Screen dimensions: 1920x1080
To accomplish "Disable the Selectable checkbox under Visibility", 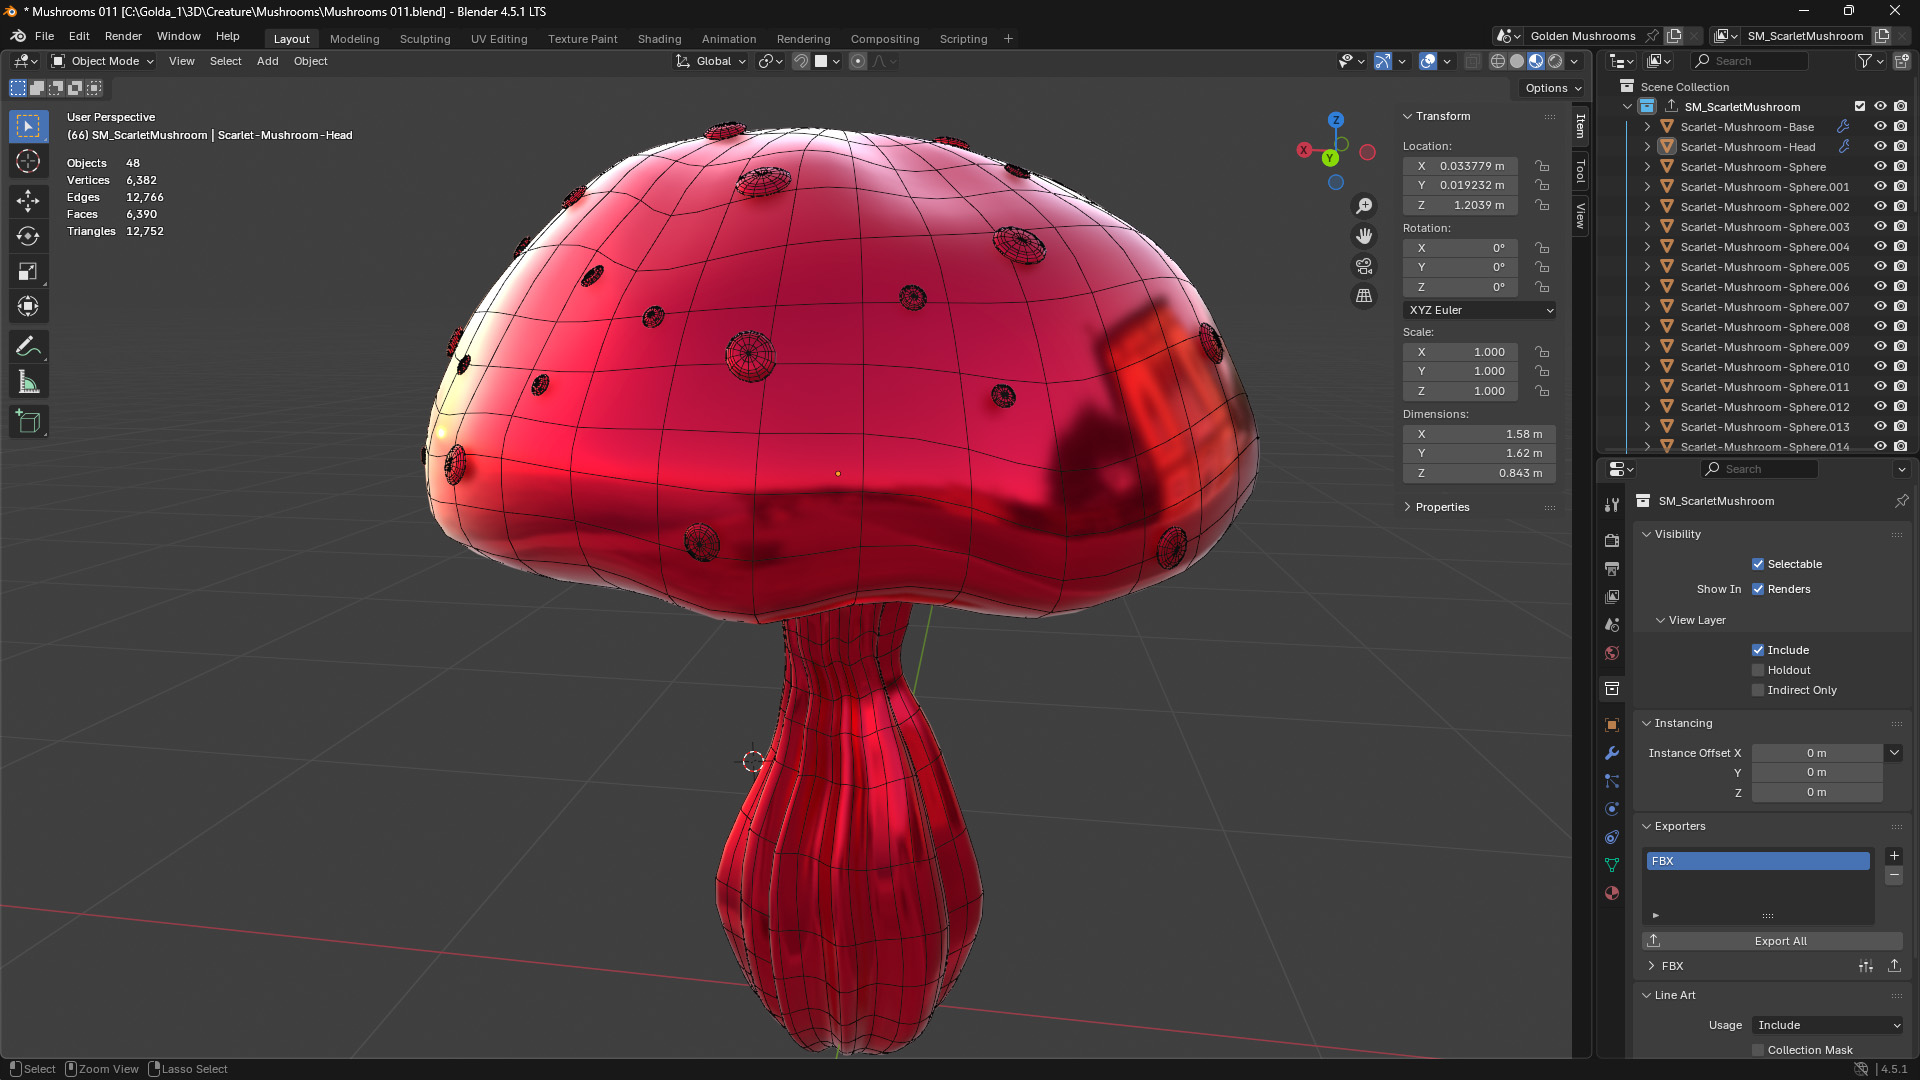I will click(1758, 564).
